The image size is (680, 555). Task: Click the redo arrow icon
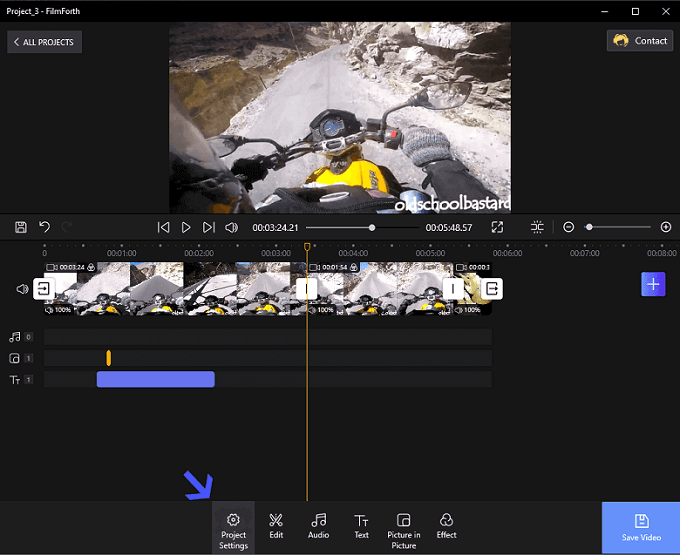tap(67, 227)
